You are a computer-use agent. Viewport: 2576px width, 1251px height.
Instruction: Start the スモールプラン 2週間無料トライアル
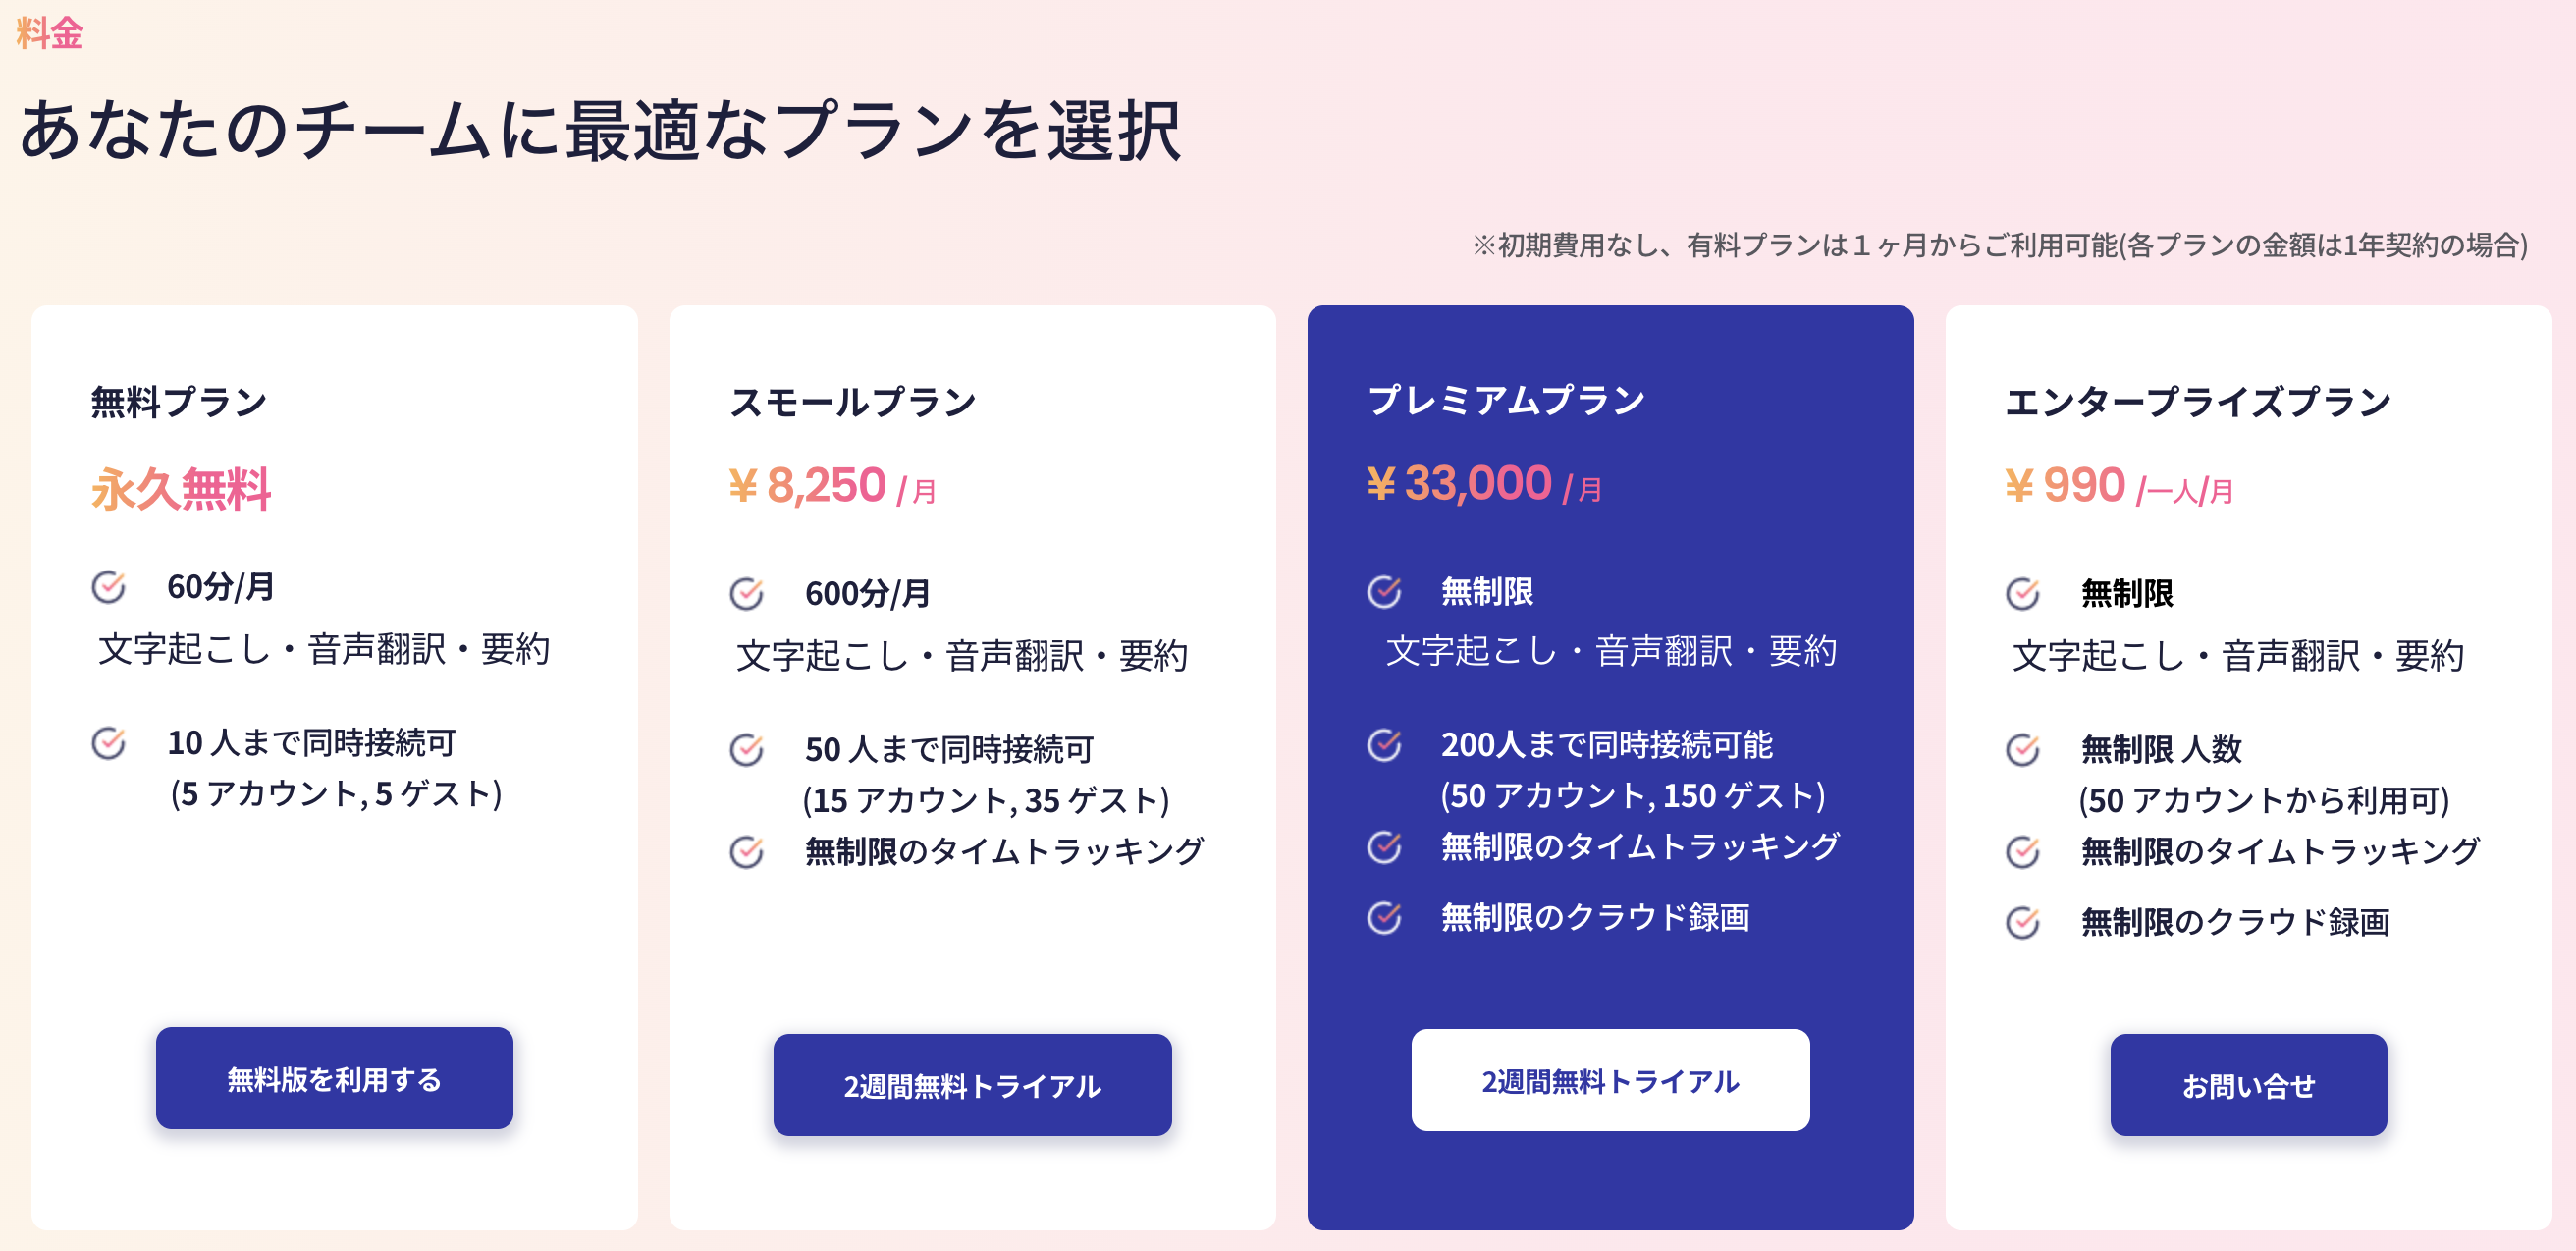pos(971,1085)
